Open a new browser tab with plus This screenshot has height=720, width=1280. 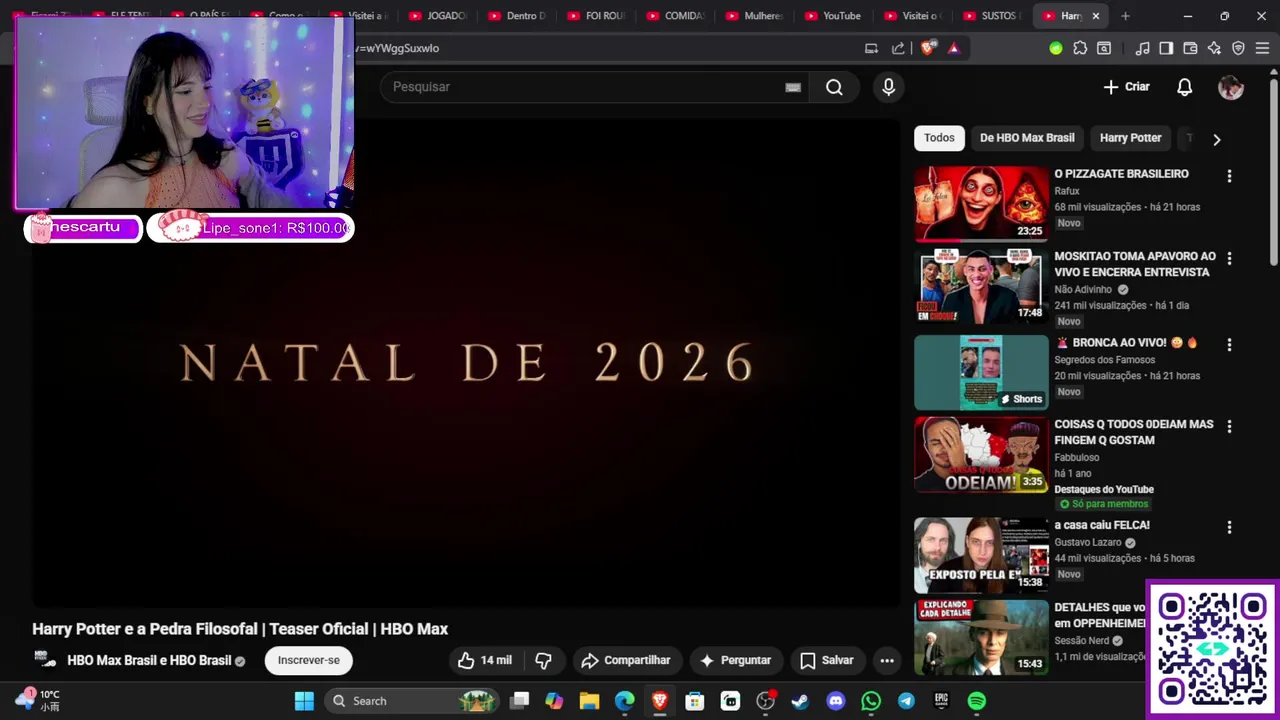[x=1125, y=16]
